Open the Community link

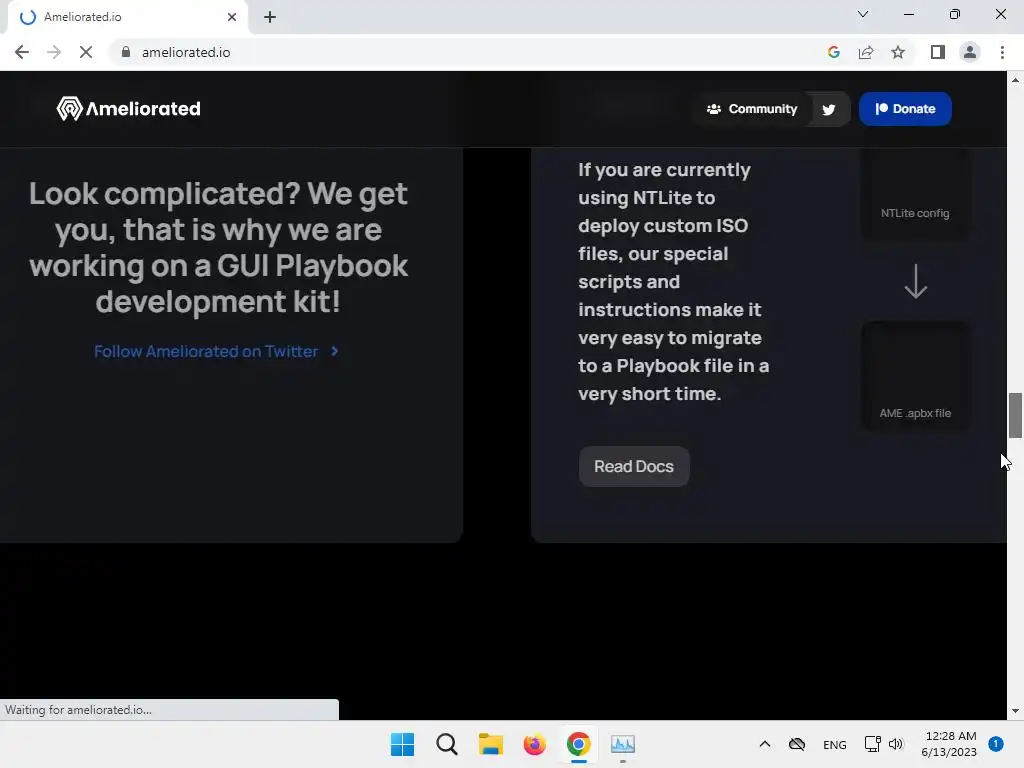click(752, 109)
